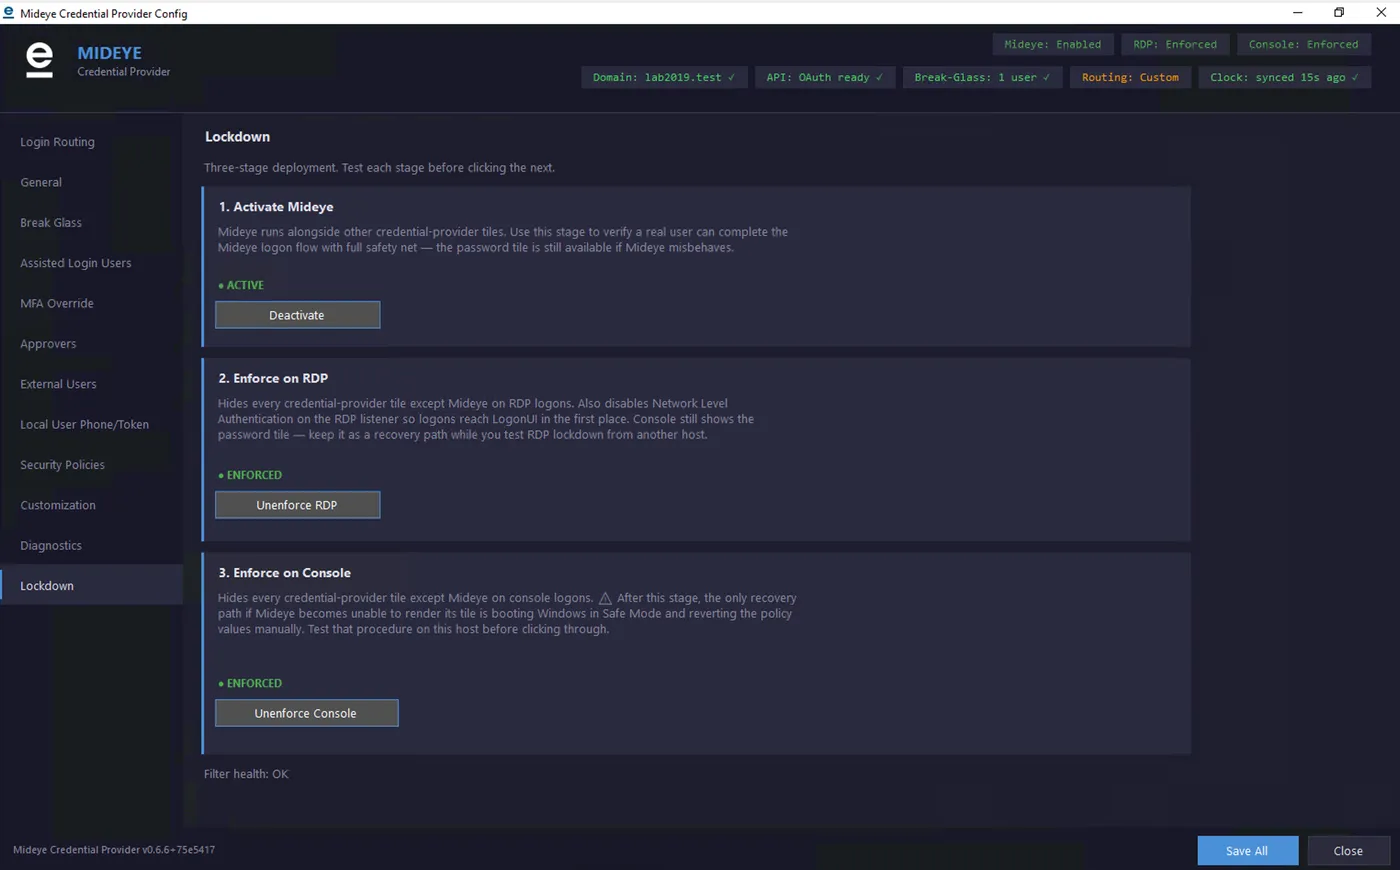Viewport: 1400px width, 870px height.
Task: Click the Unenforce RDP button
Action: click(297, 505)
